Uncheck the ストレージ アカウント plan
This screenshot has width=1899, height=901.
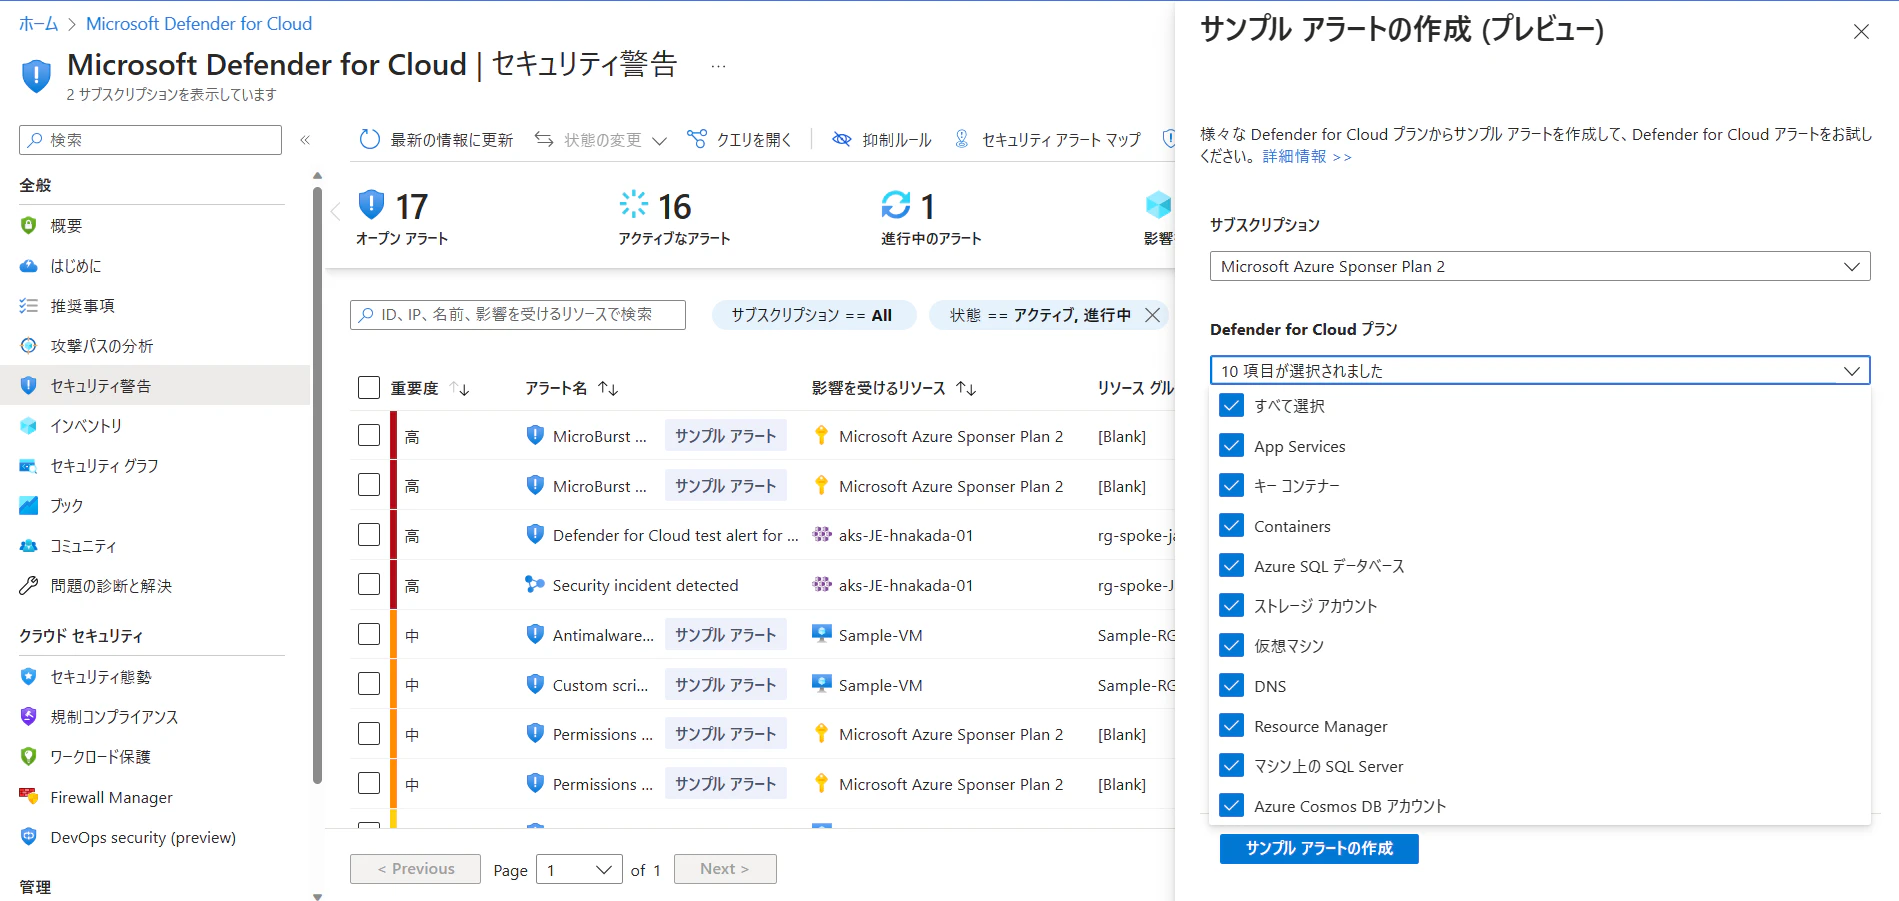pyautogui.click(x=1232, y=606)
